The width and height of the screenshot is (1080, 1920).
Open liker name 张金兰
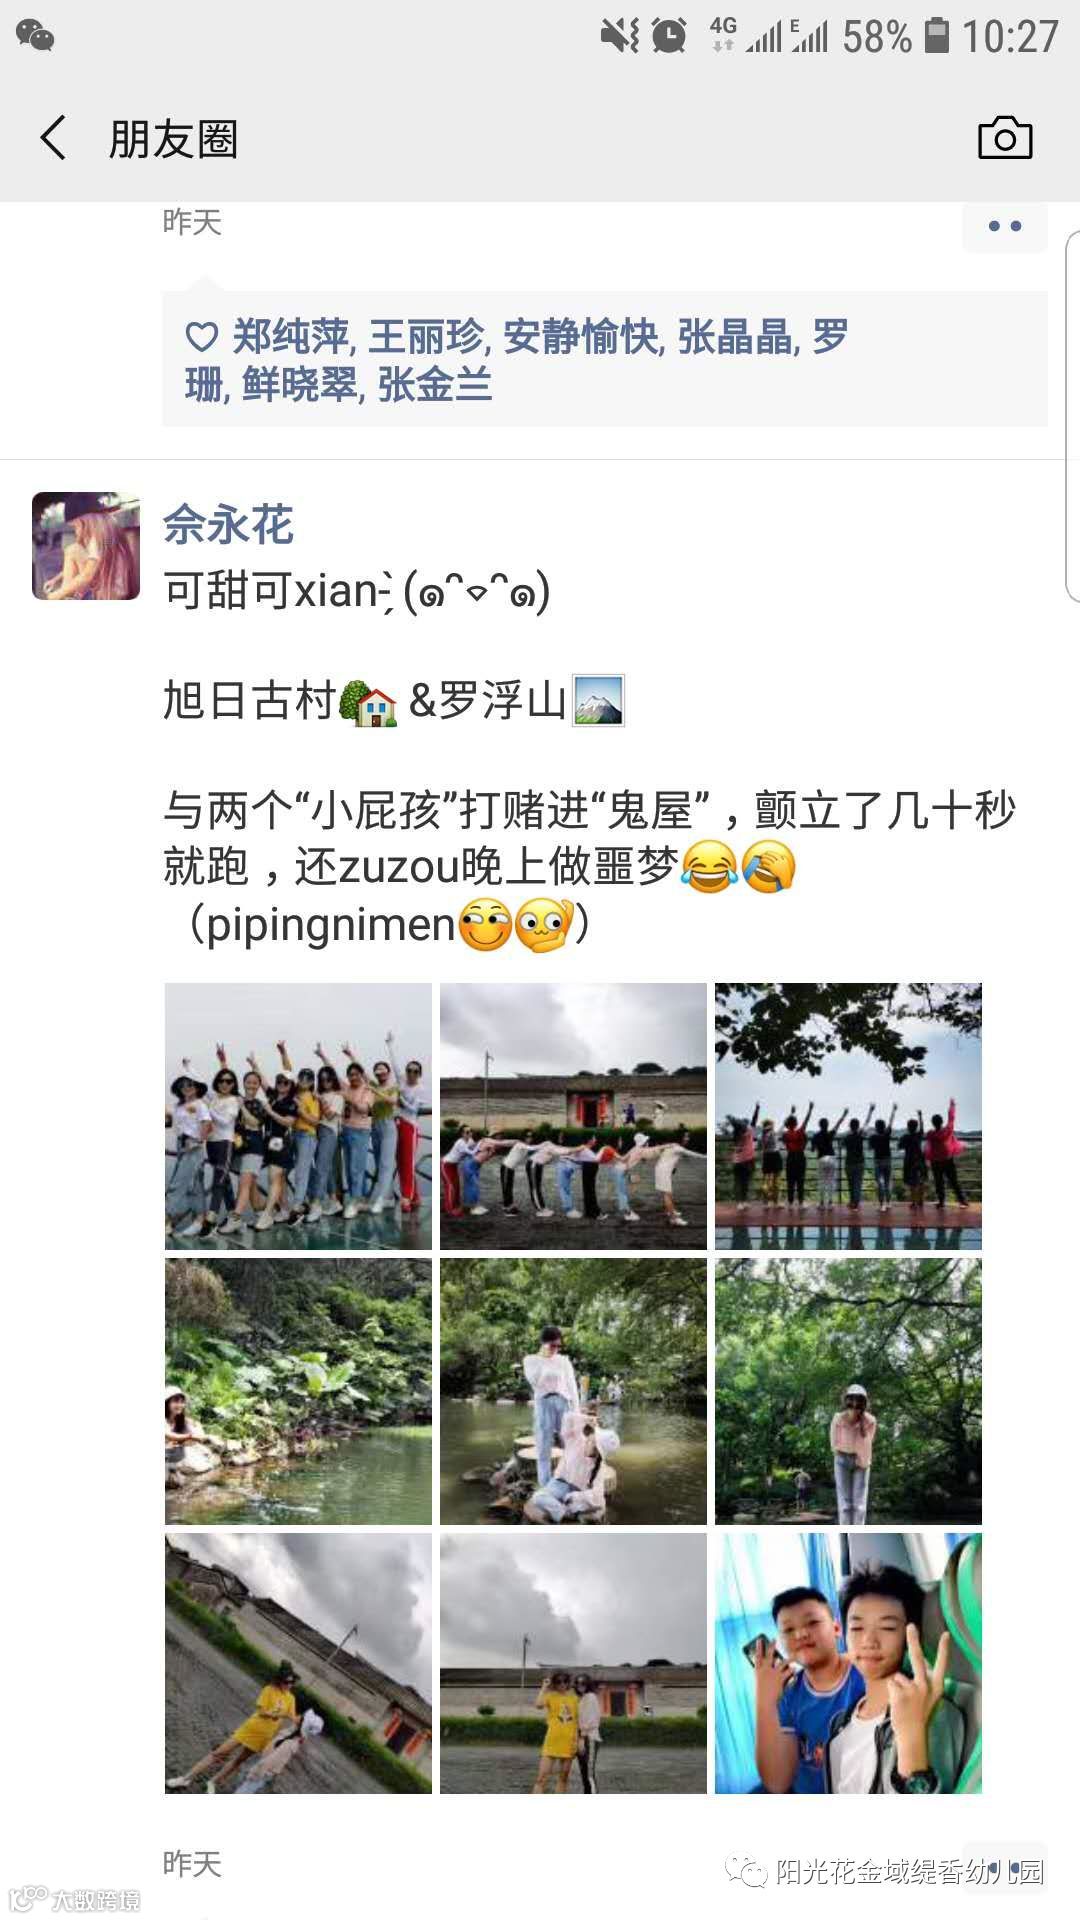point(435,385)
